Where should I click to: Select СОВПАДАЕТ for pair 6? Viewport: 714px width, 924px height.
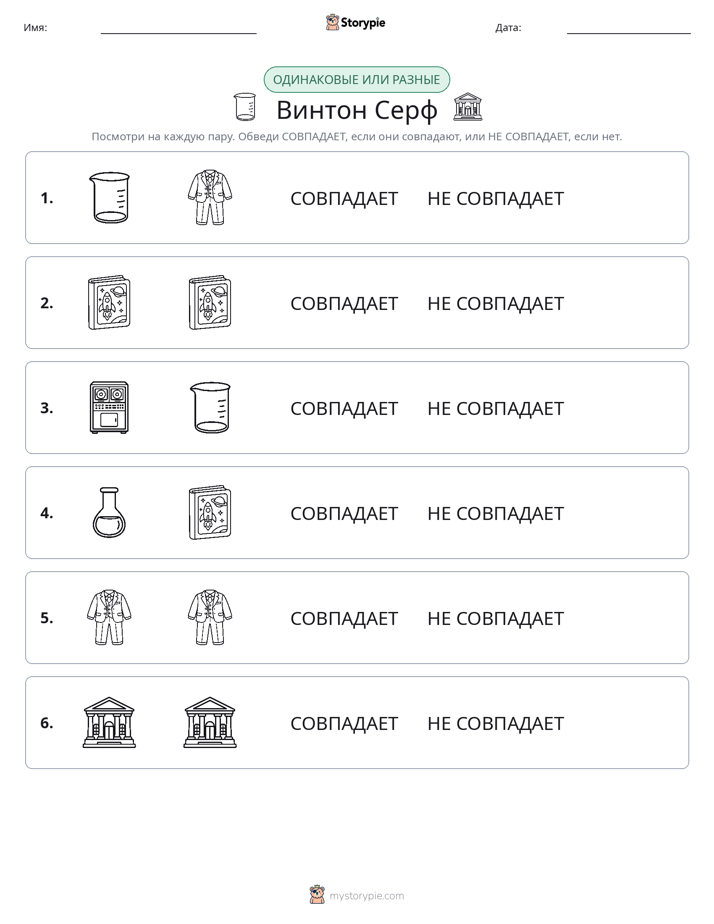344,723
